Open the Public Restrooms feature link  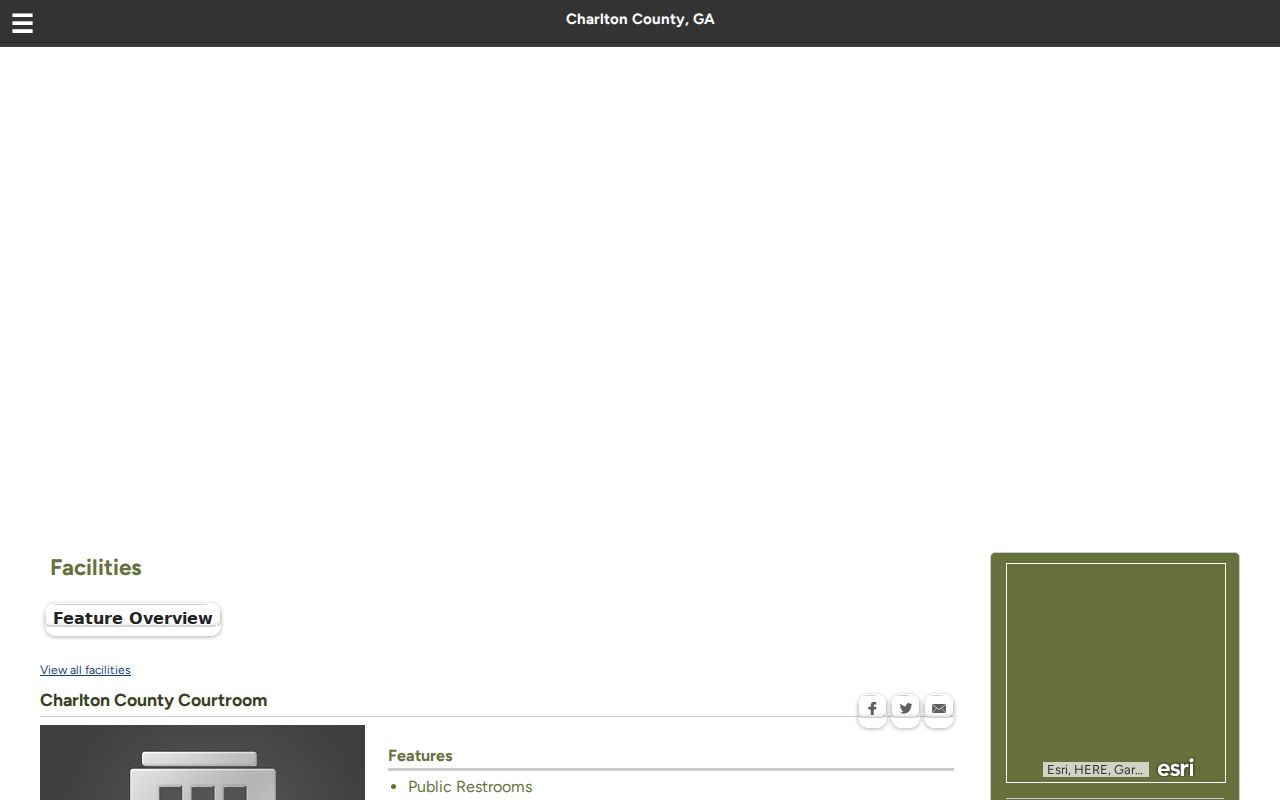click(470, 787)
